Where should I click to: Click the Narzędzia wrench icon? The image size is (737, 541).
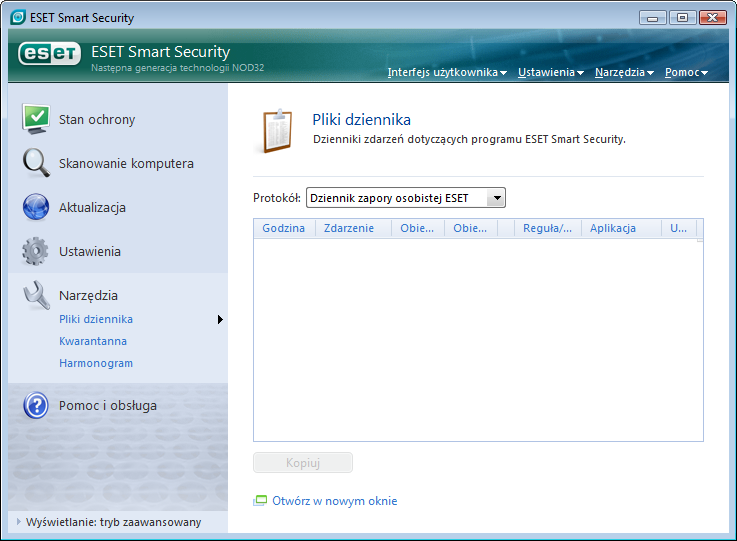(x=36, y=295)
